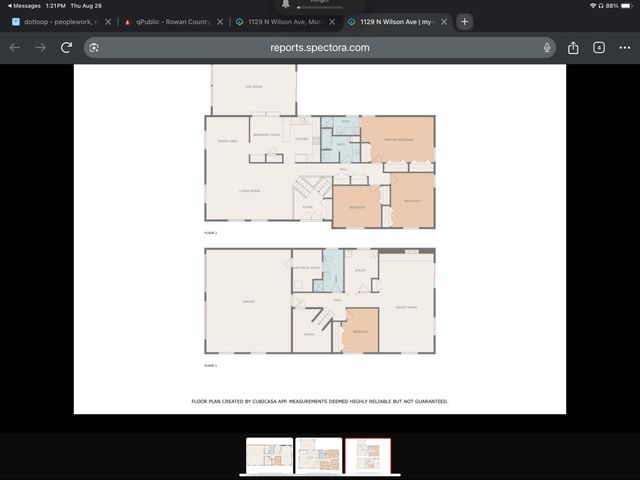Open the Share sheet
Viewport: 640px width, 480px height.
pos(574,47)
